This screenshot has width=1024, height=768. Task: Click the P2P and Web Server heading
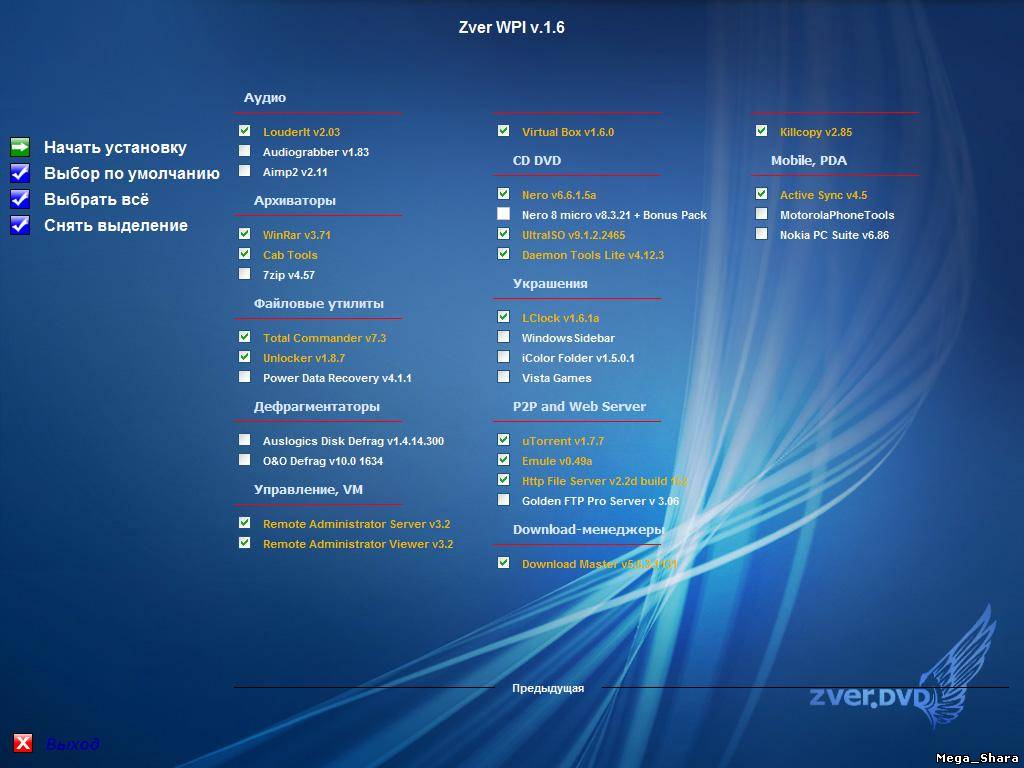[579, 407]
